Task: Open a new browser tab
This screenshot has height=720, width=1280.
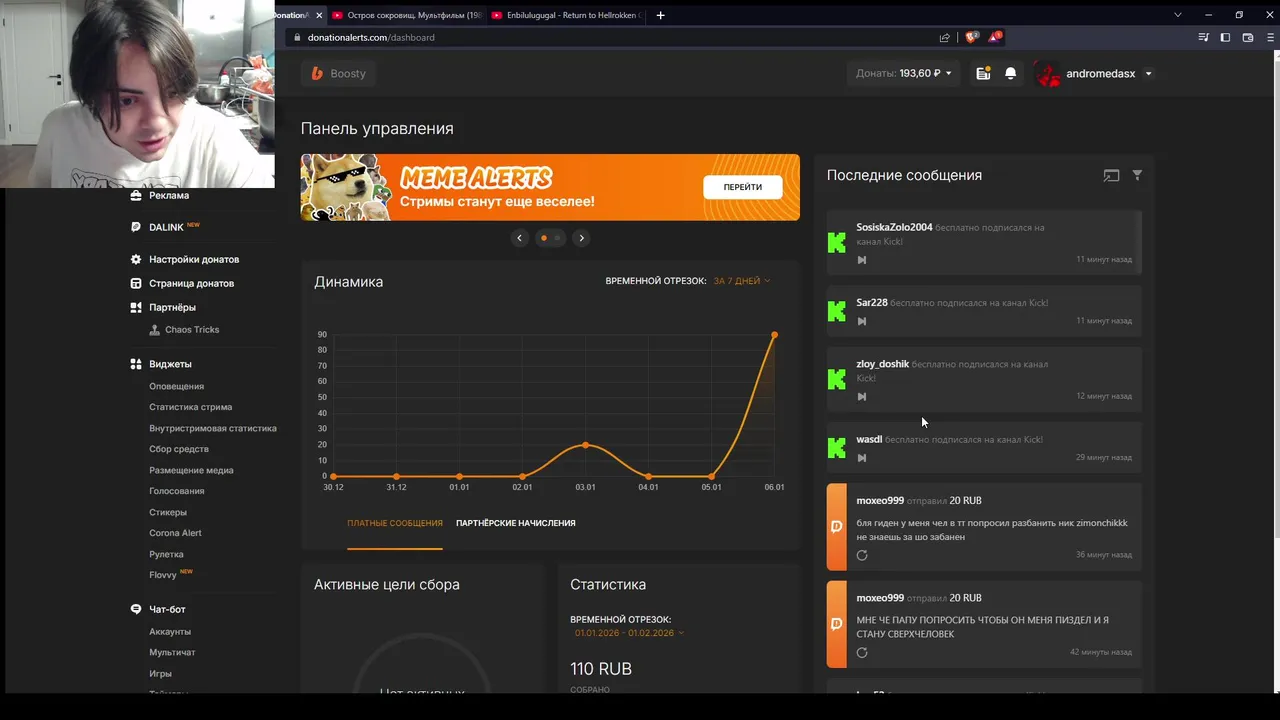Action: pyautogui.click(x=660, y=15)
